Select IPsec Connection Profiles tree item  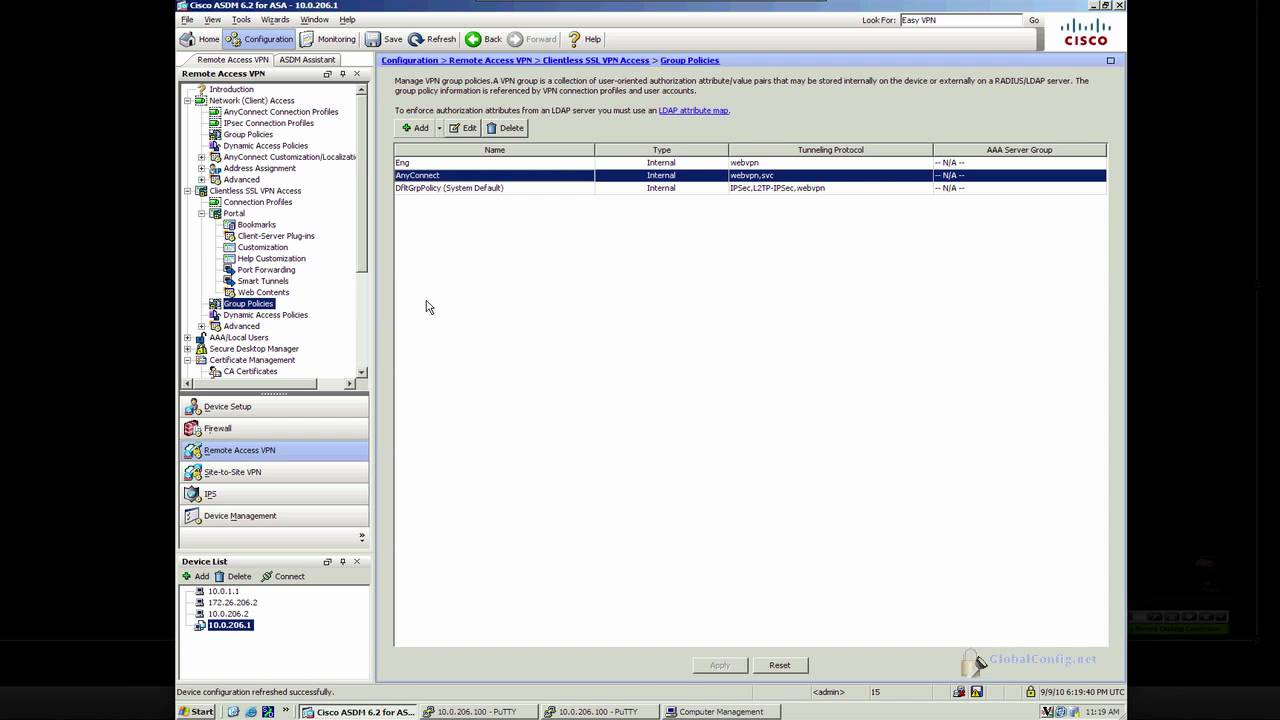pyautogui.click(x=268, y=123)
